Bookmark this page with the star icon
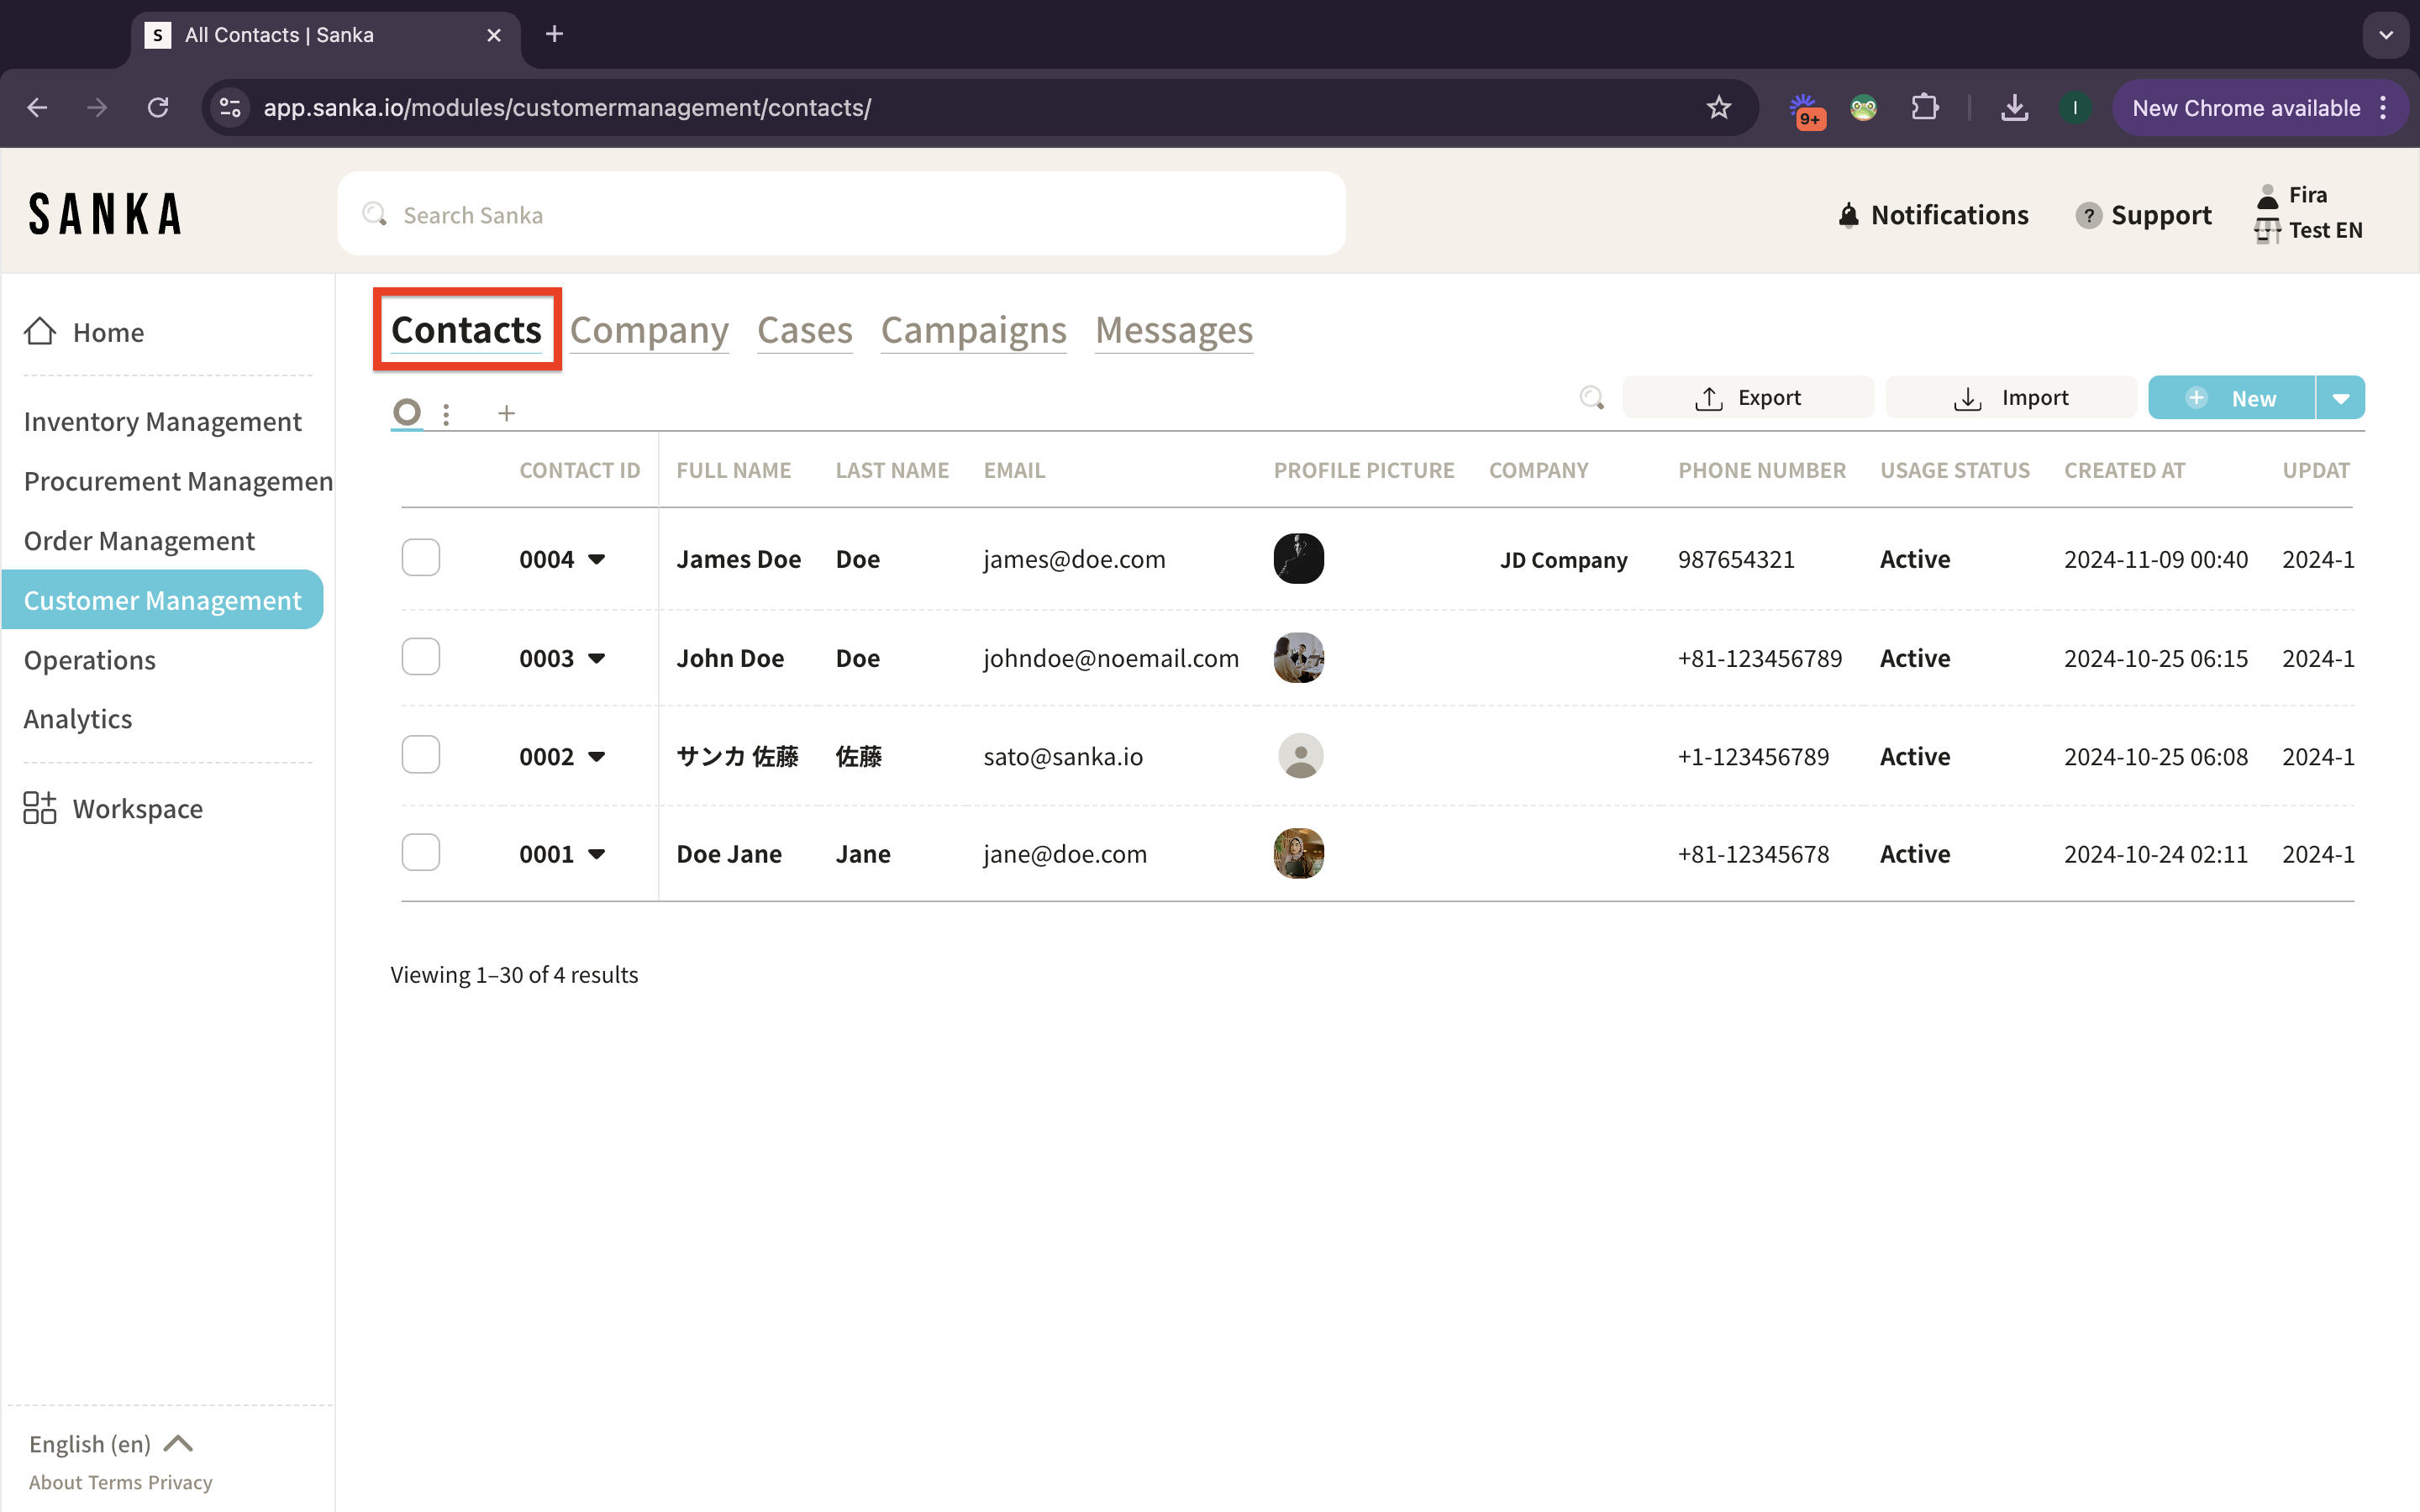The width and height of the screenshot is (2420, 1512). (1718, 108)
